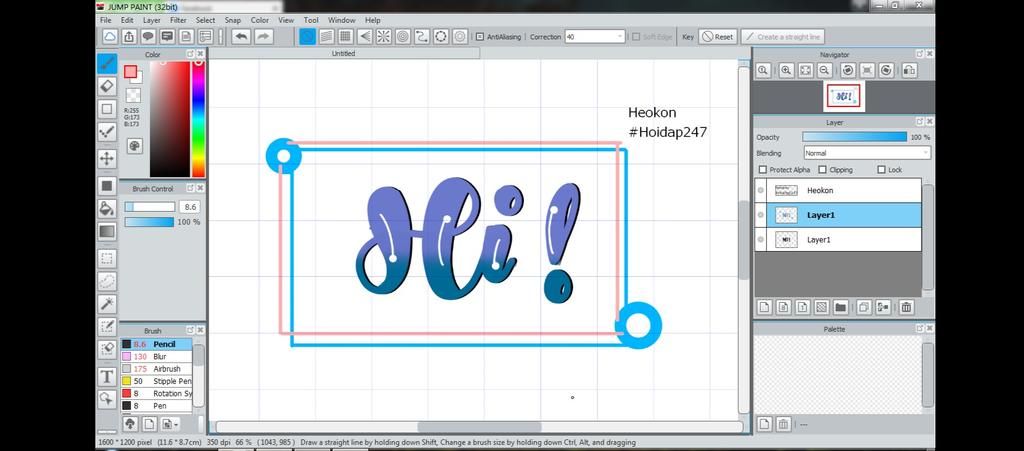Open the File menu
1024x451 pixels.
(106, 20)
